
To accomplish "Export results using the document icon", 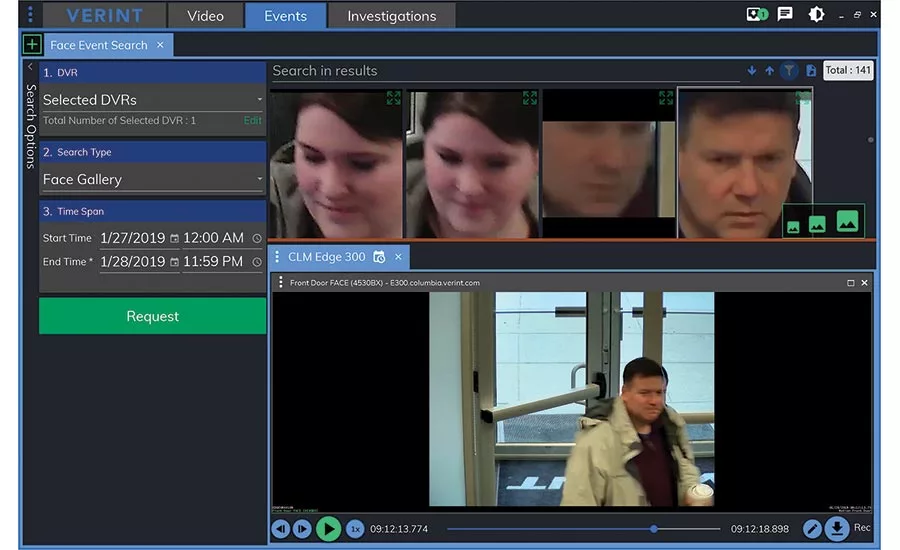I will [811, 71].
